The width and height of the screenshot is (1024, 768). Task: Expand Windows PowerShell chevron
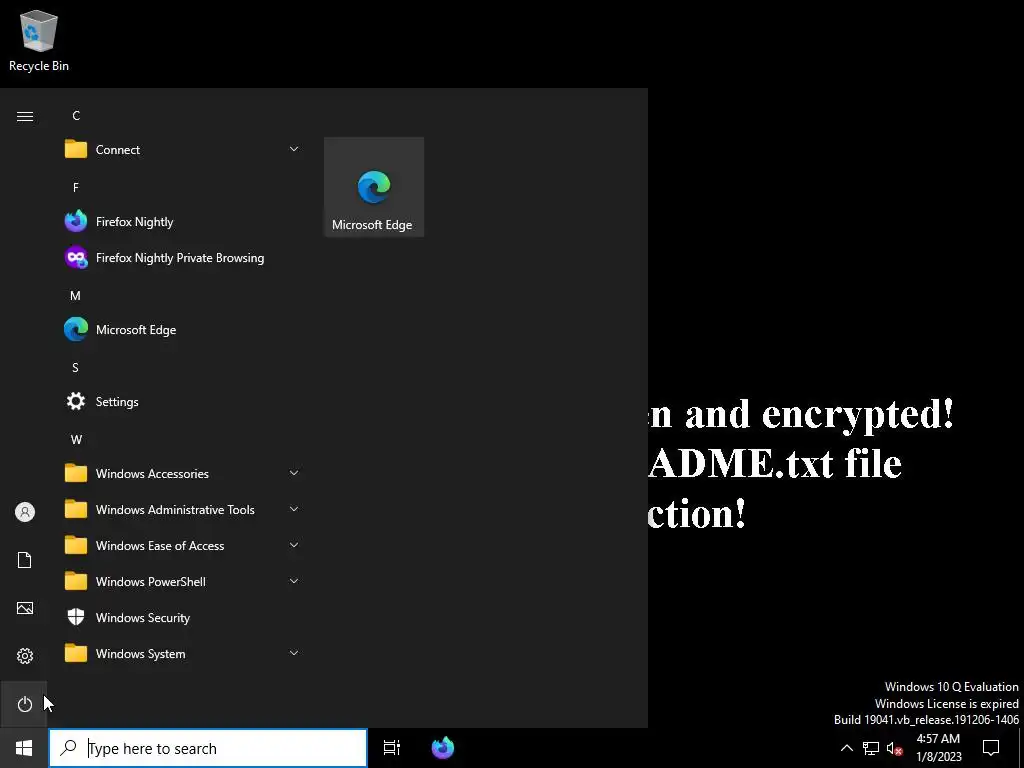pyautogui.click(x=294, y=581)
